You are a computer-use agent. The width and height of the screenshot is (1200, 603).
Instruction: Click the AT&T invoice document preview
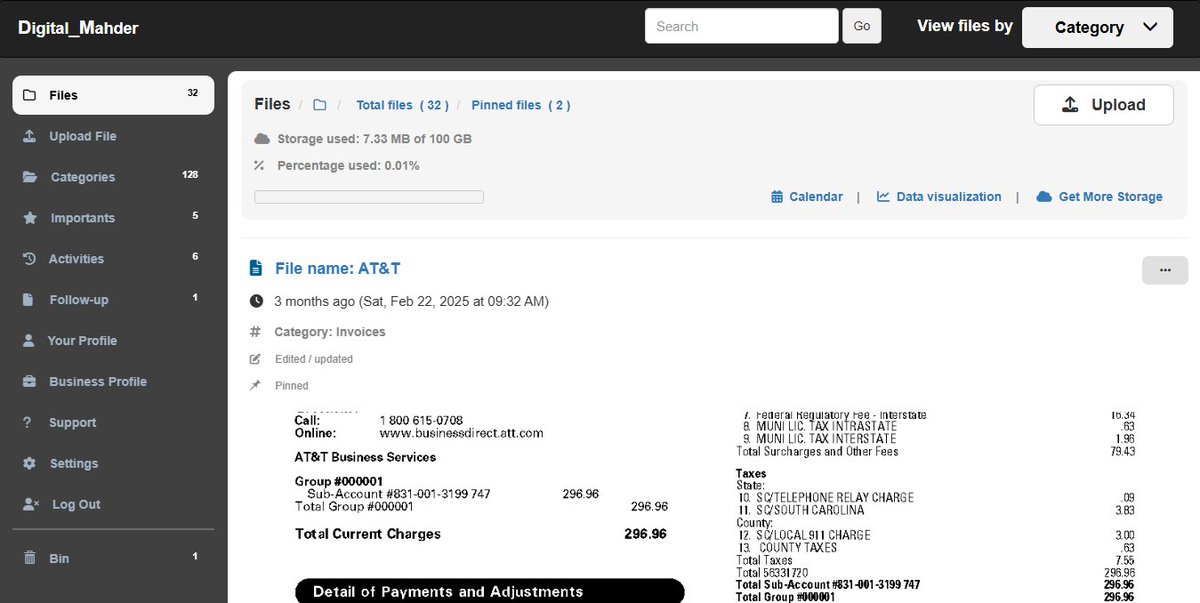point(714,506)
